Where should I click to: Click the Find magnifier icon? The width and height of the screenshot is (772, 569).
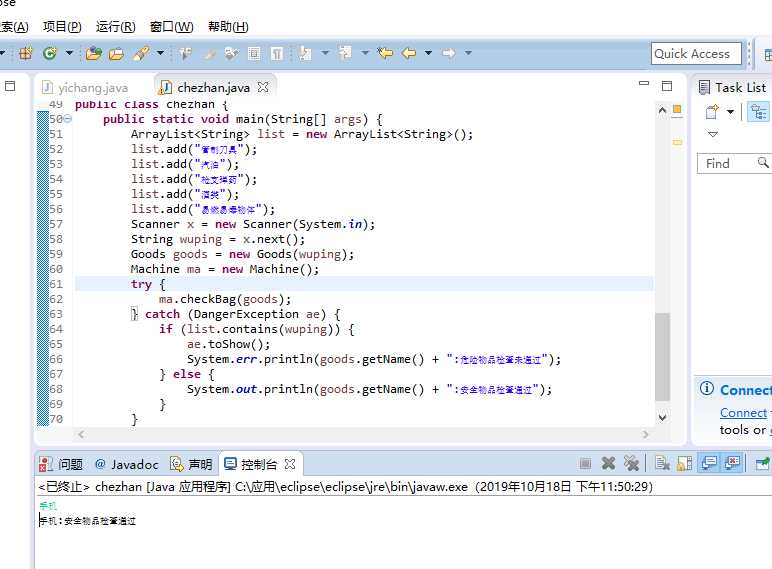coord(763,162)
